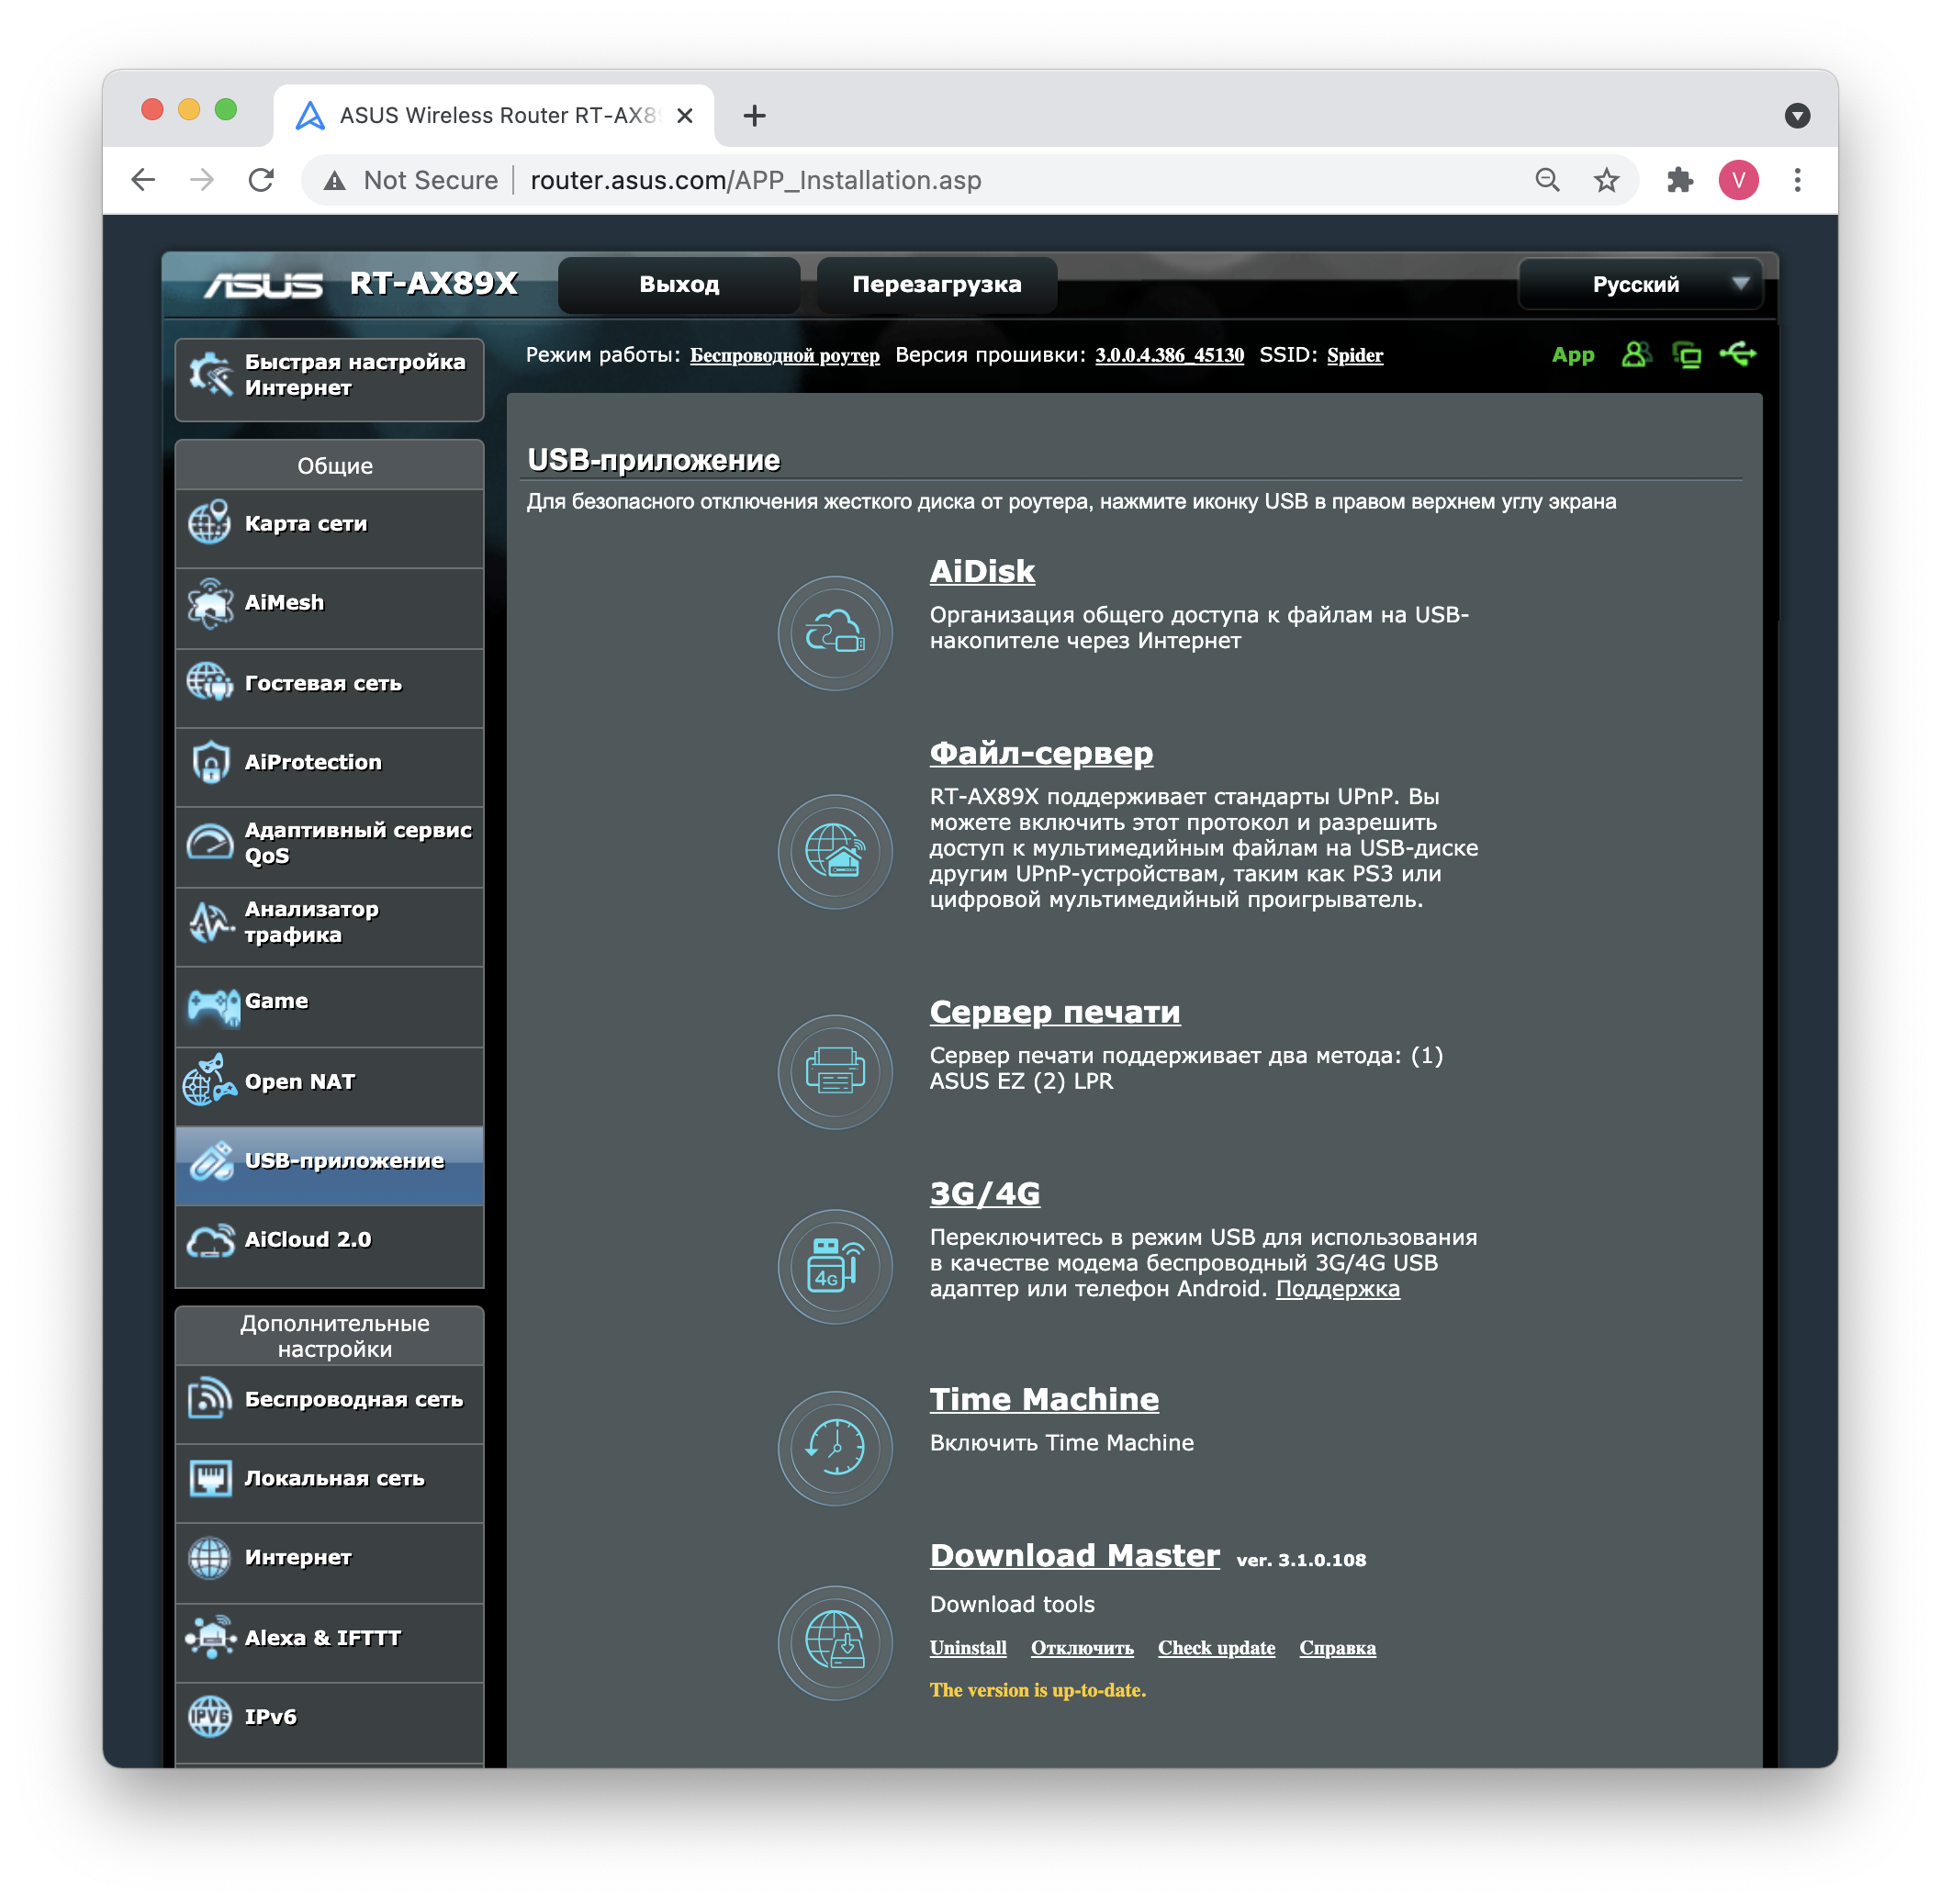Image resolution: width=1941 pixels, height=1904 pixels.
Task: Go back to previous page
Action: coord(143,180)
